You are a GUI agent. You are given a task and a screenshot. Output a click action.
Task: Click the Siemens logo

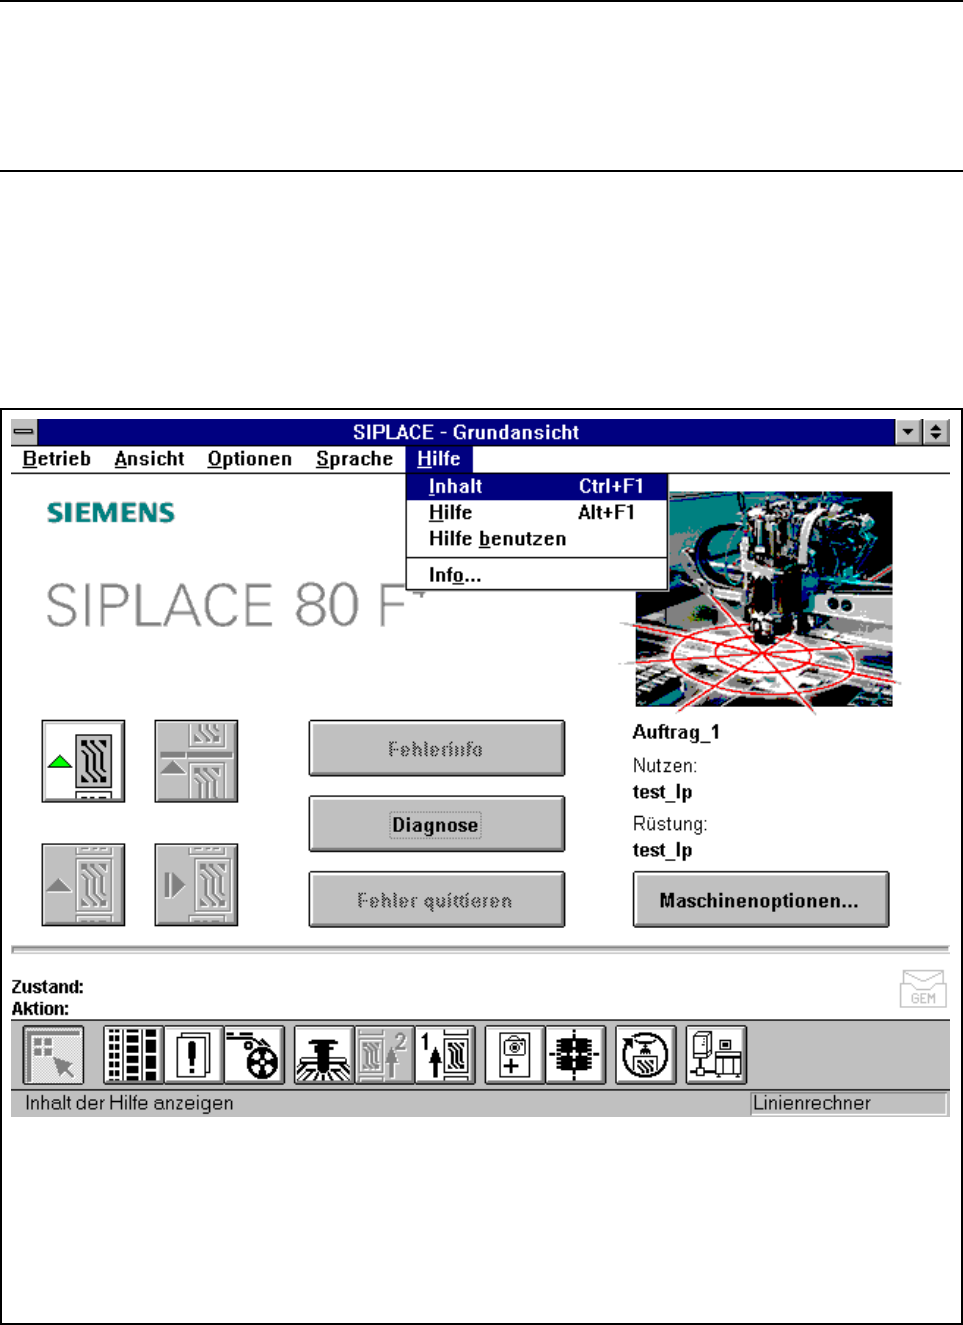tap(111, 513)
